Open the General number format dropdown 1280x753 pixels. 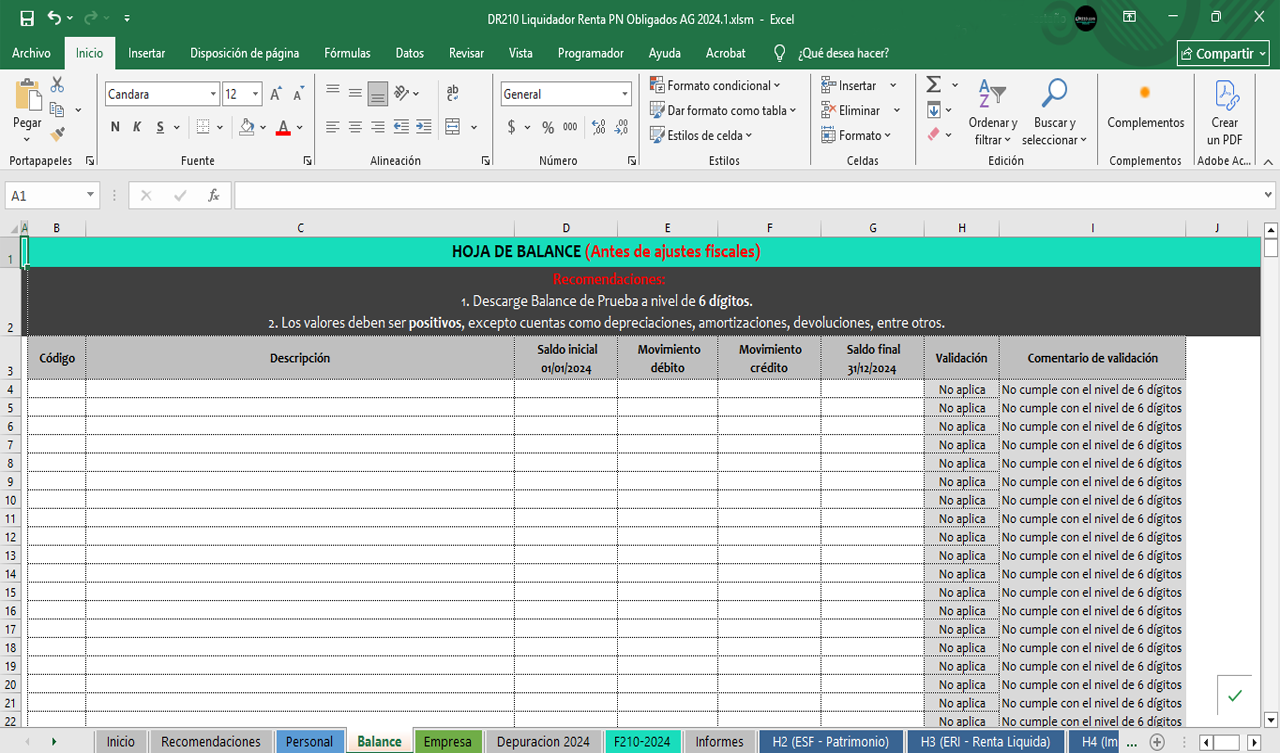625,94
